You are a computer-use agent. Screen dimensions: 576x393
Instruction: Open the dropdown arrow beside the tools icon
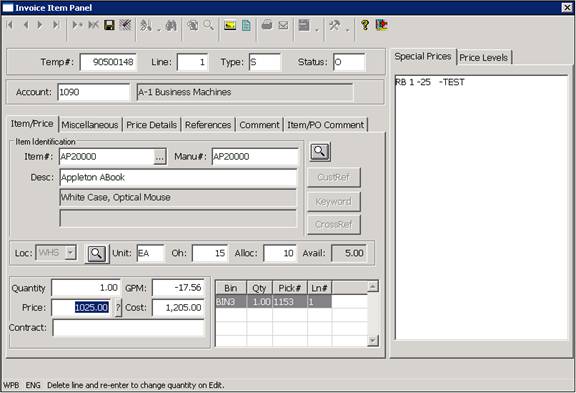tap(348, 29)
